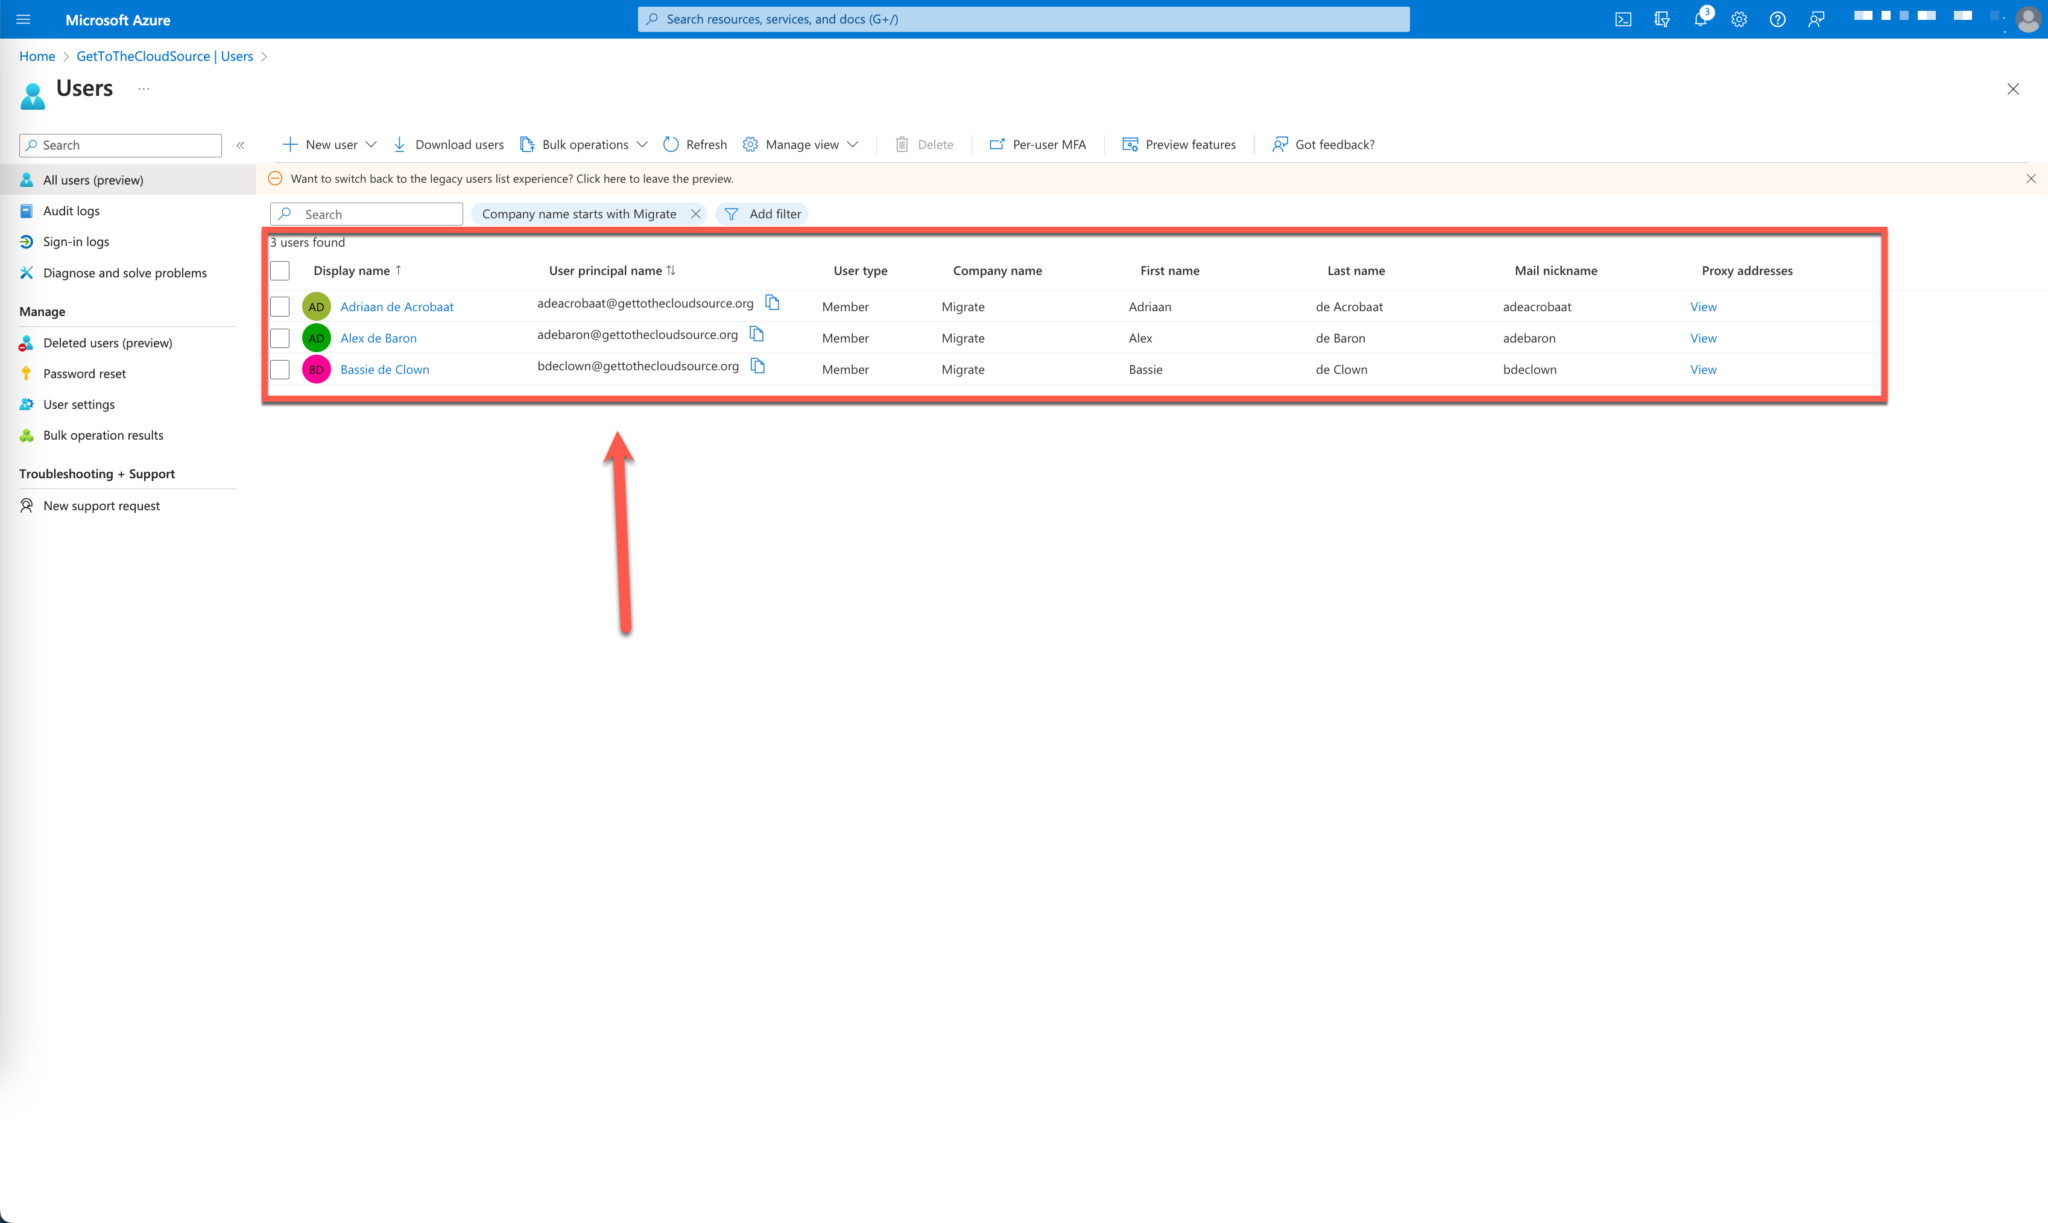Click the user list search field
The width and height of the screenshot is (2048, 1223).
tap(366, 213)
